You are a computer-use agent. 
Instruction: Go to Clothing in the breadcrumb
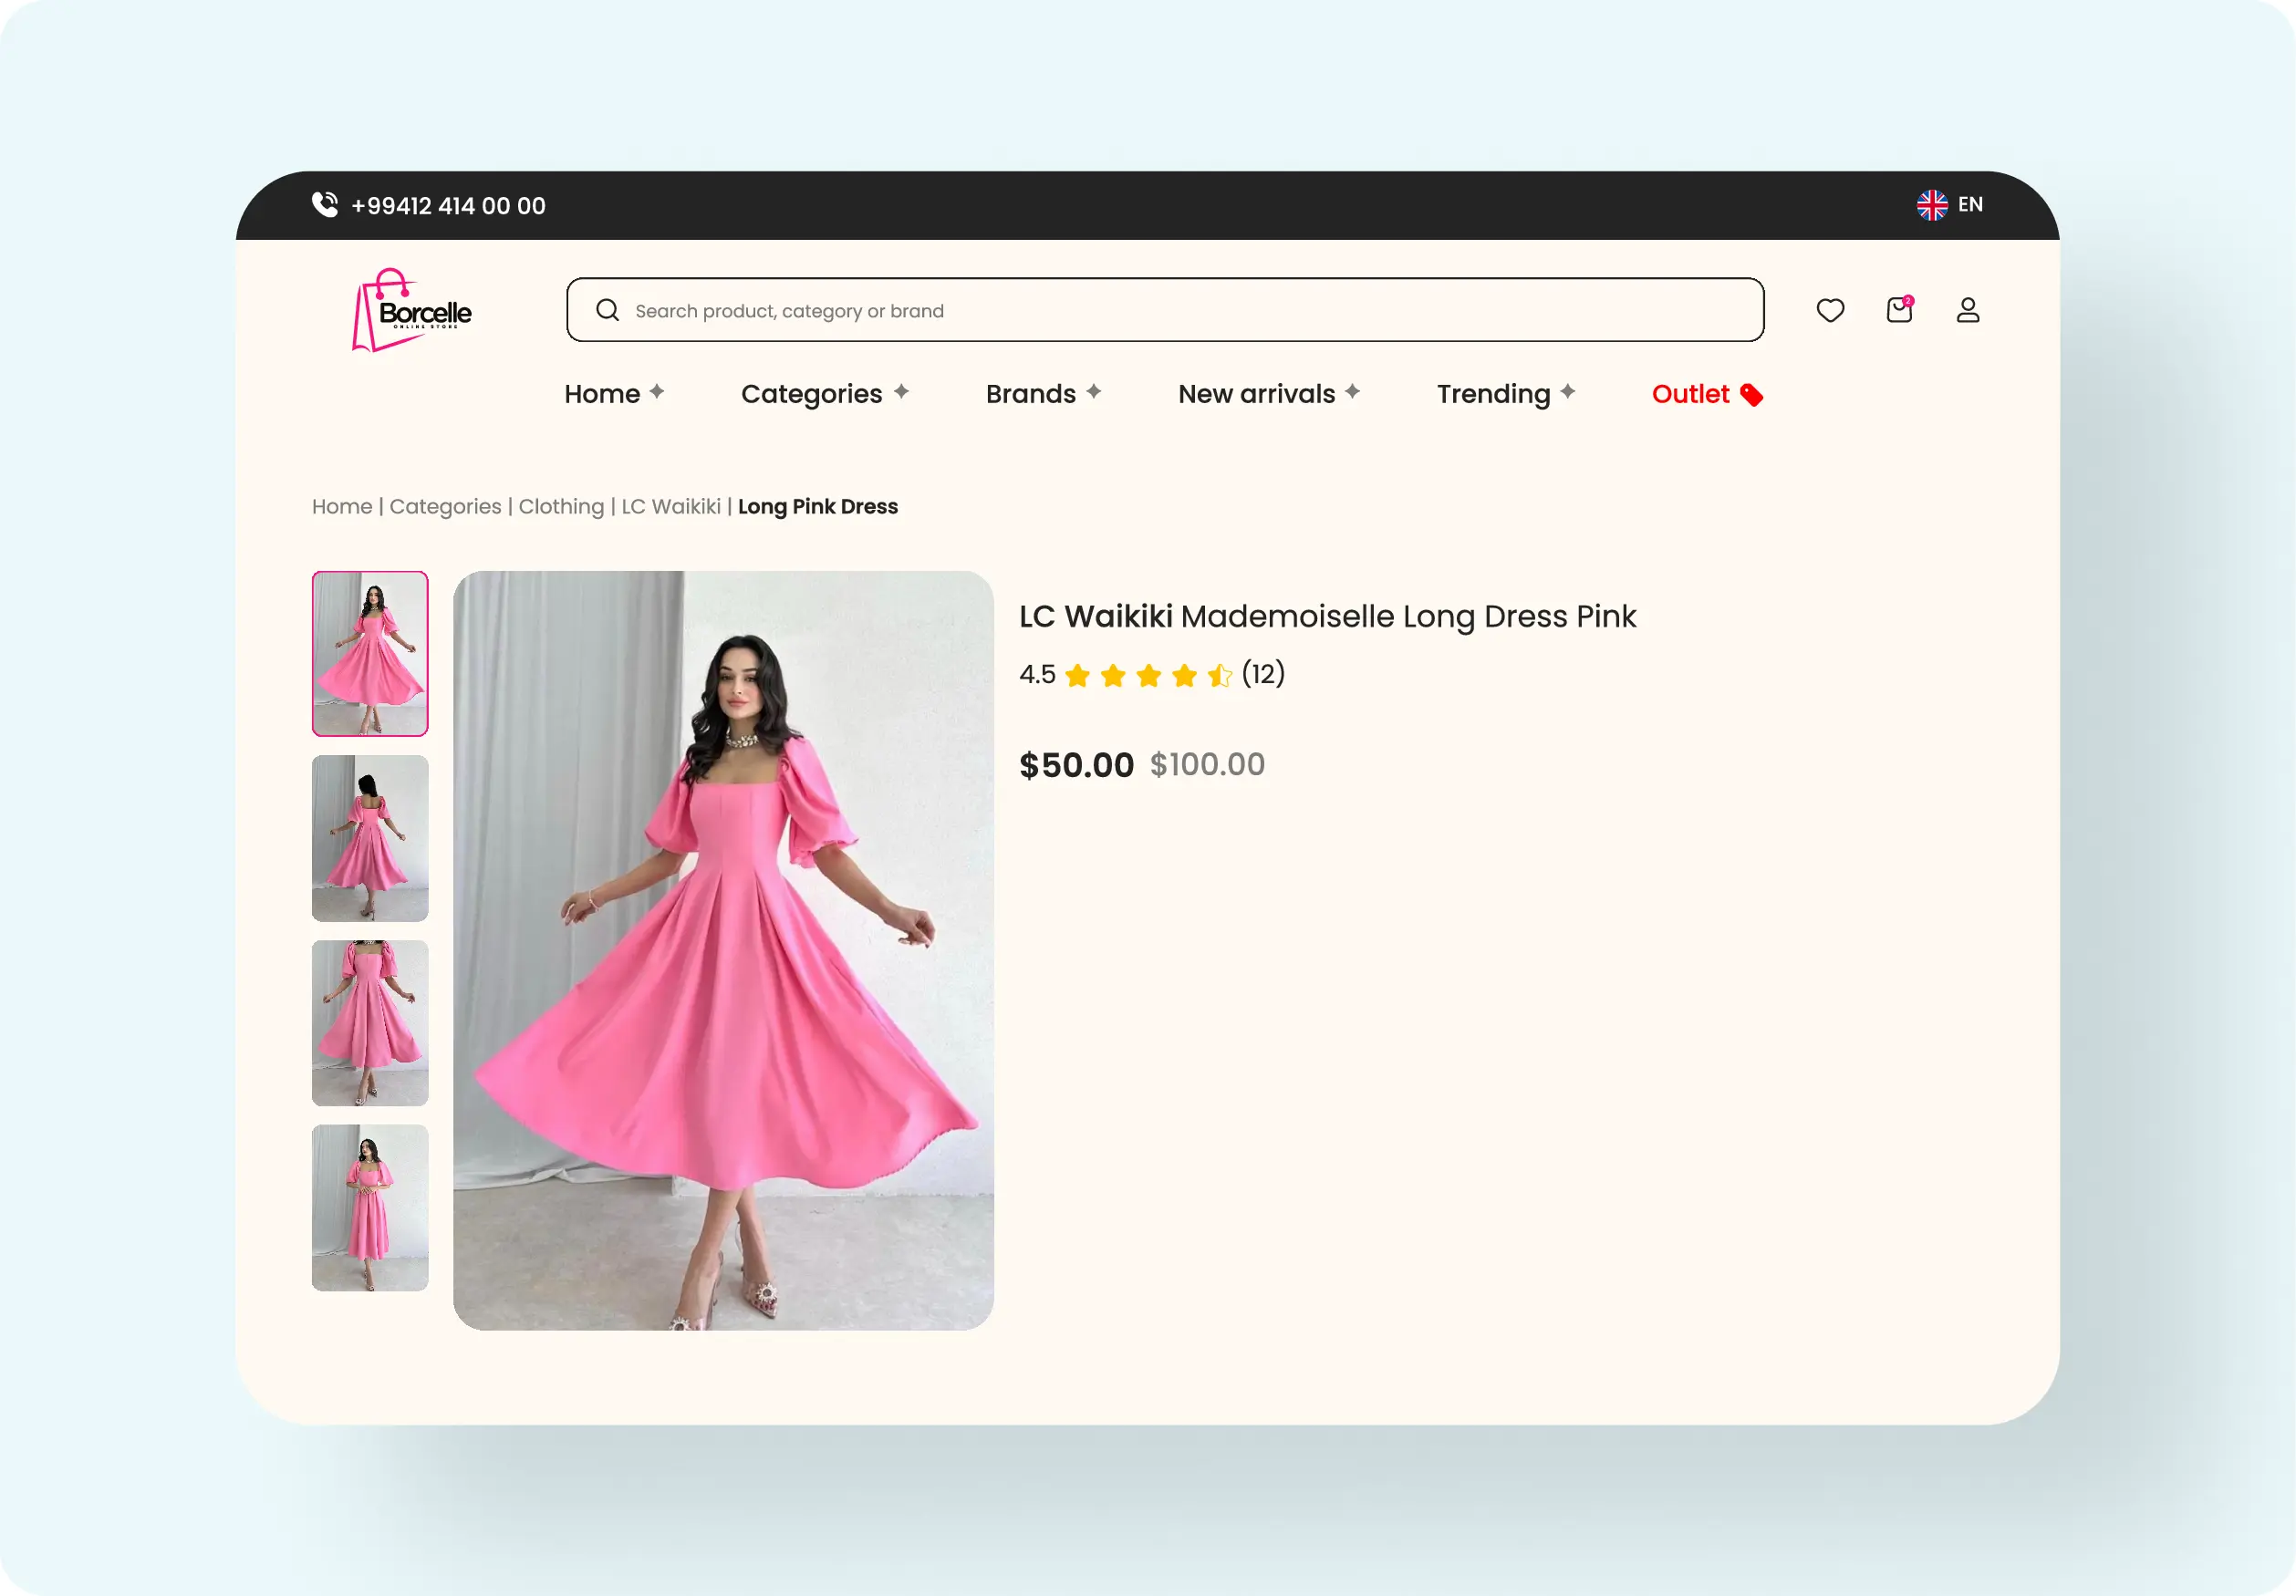[561, 507]
